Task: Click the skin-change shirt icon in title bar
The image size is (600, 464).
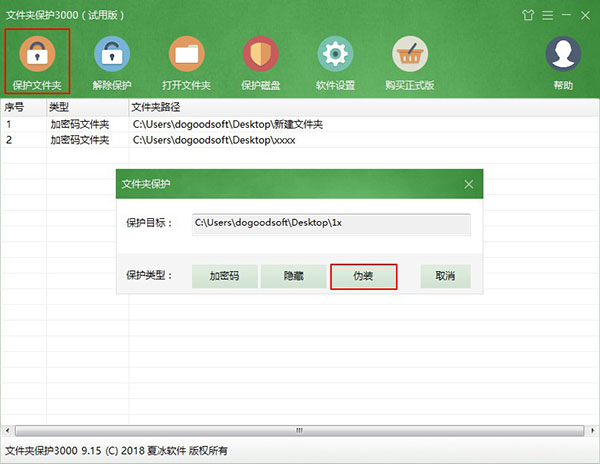Action: pos(528,15)
